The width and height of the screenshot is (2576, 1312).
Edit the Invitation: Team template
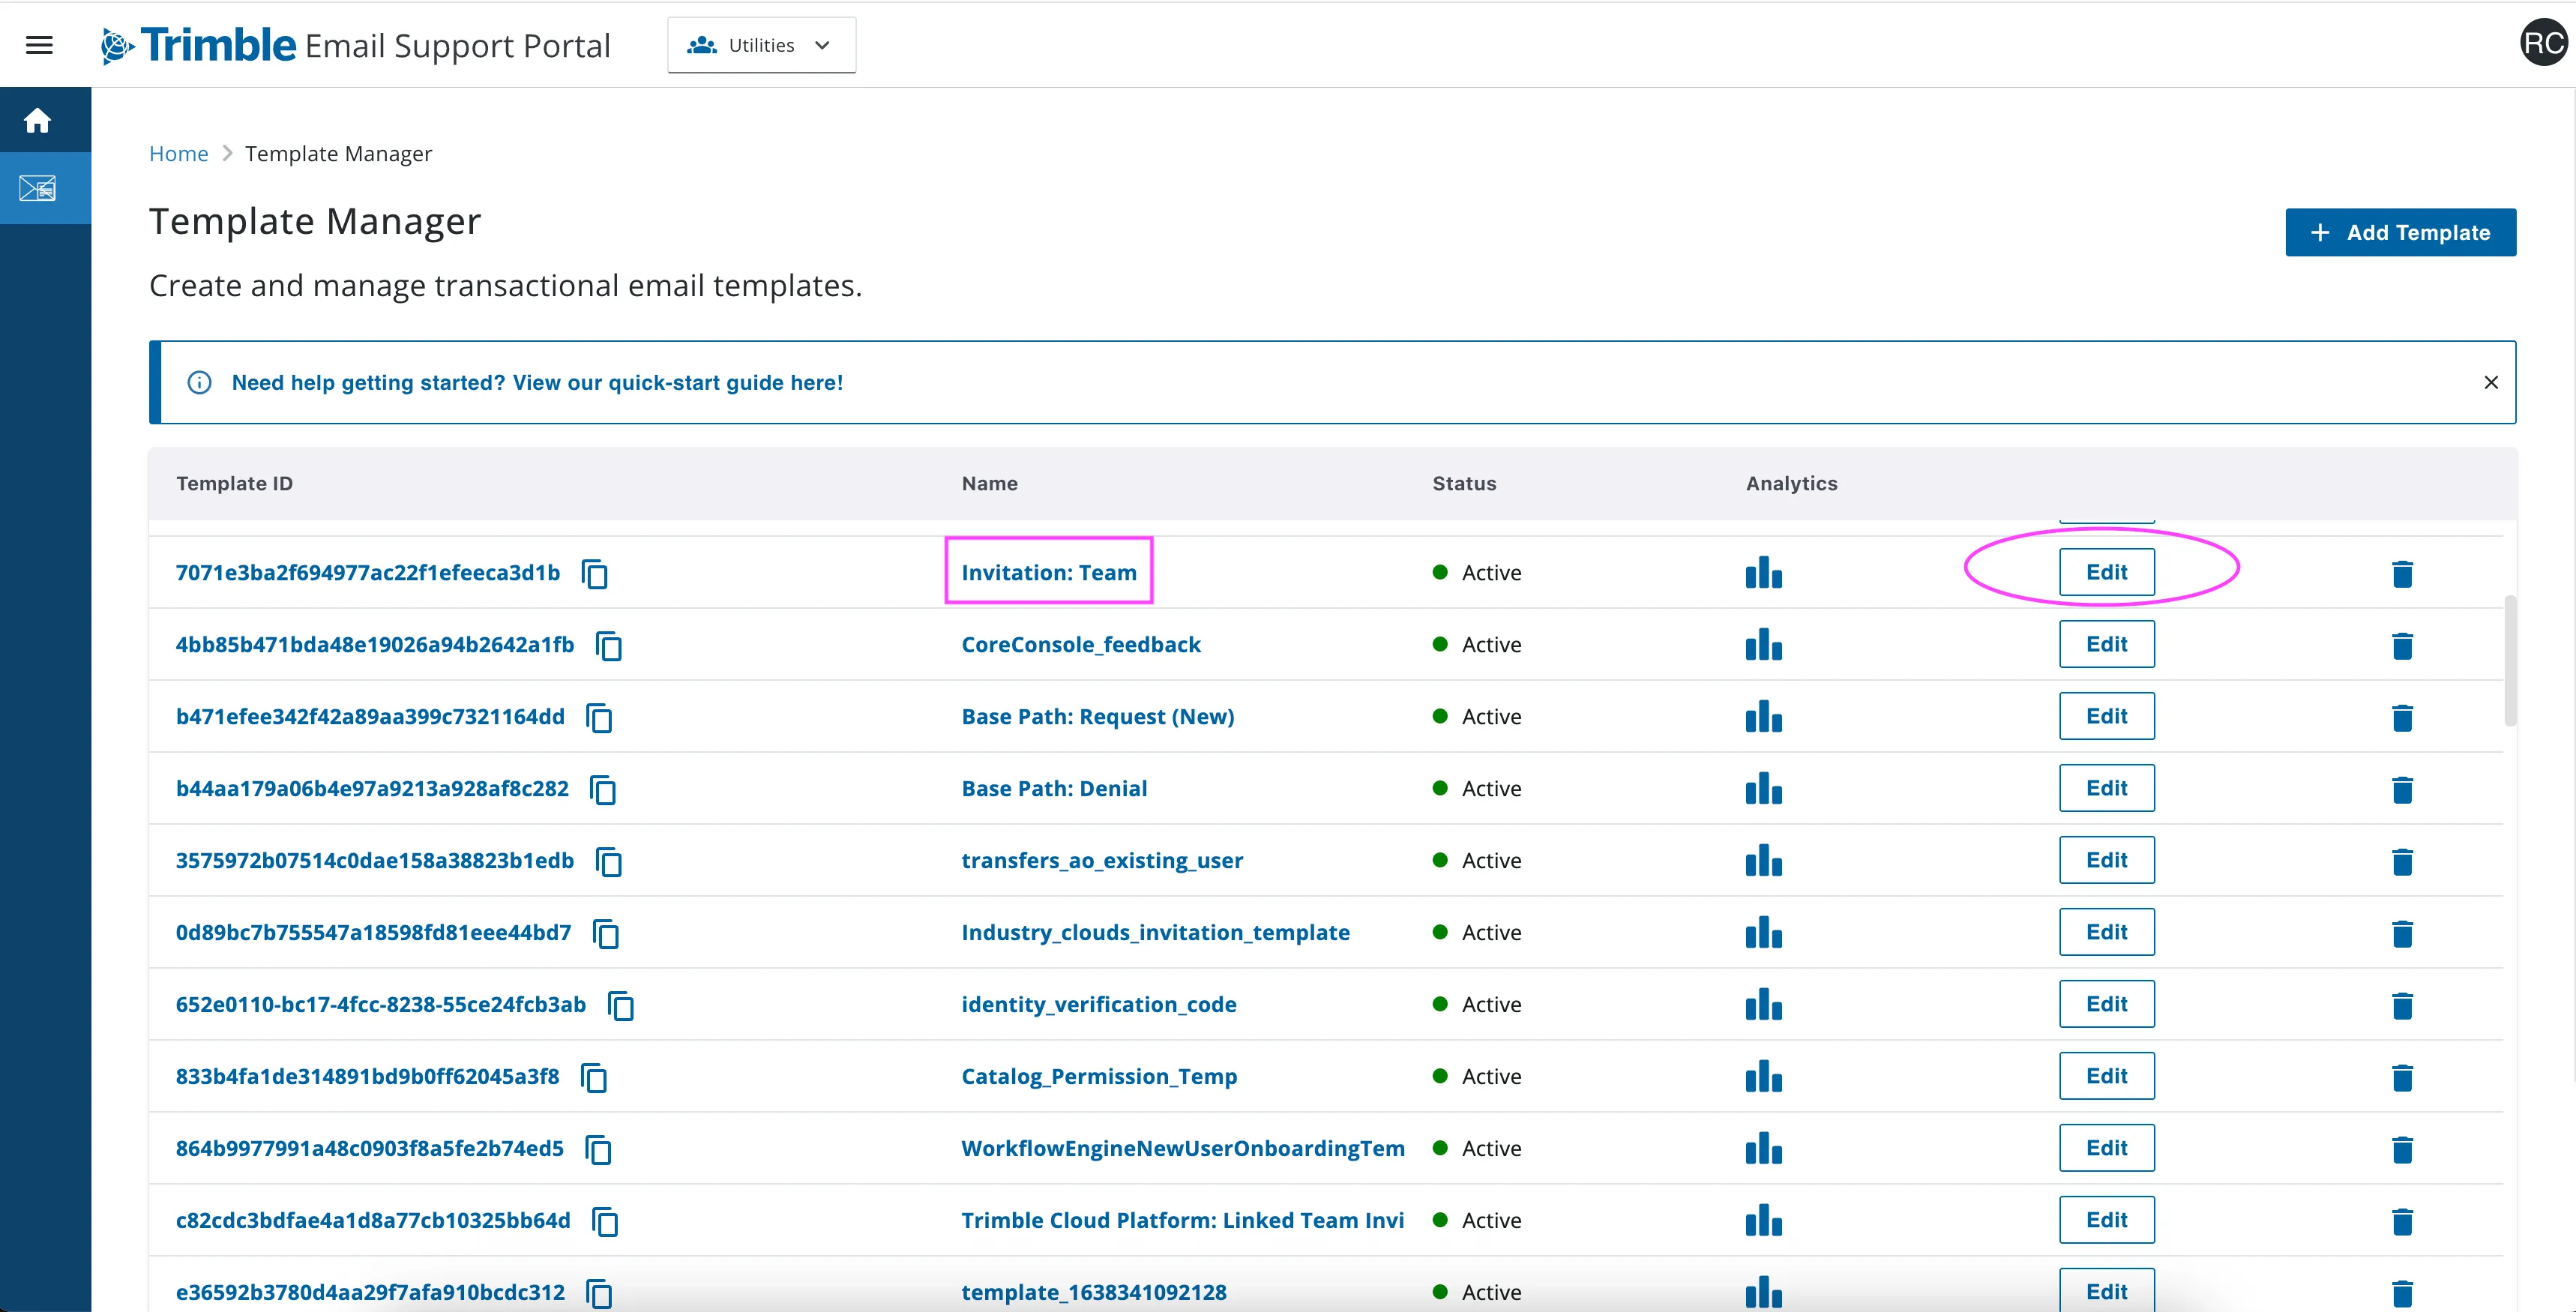(2106, 572)
